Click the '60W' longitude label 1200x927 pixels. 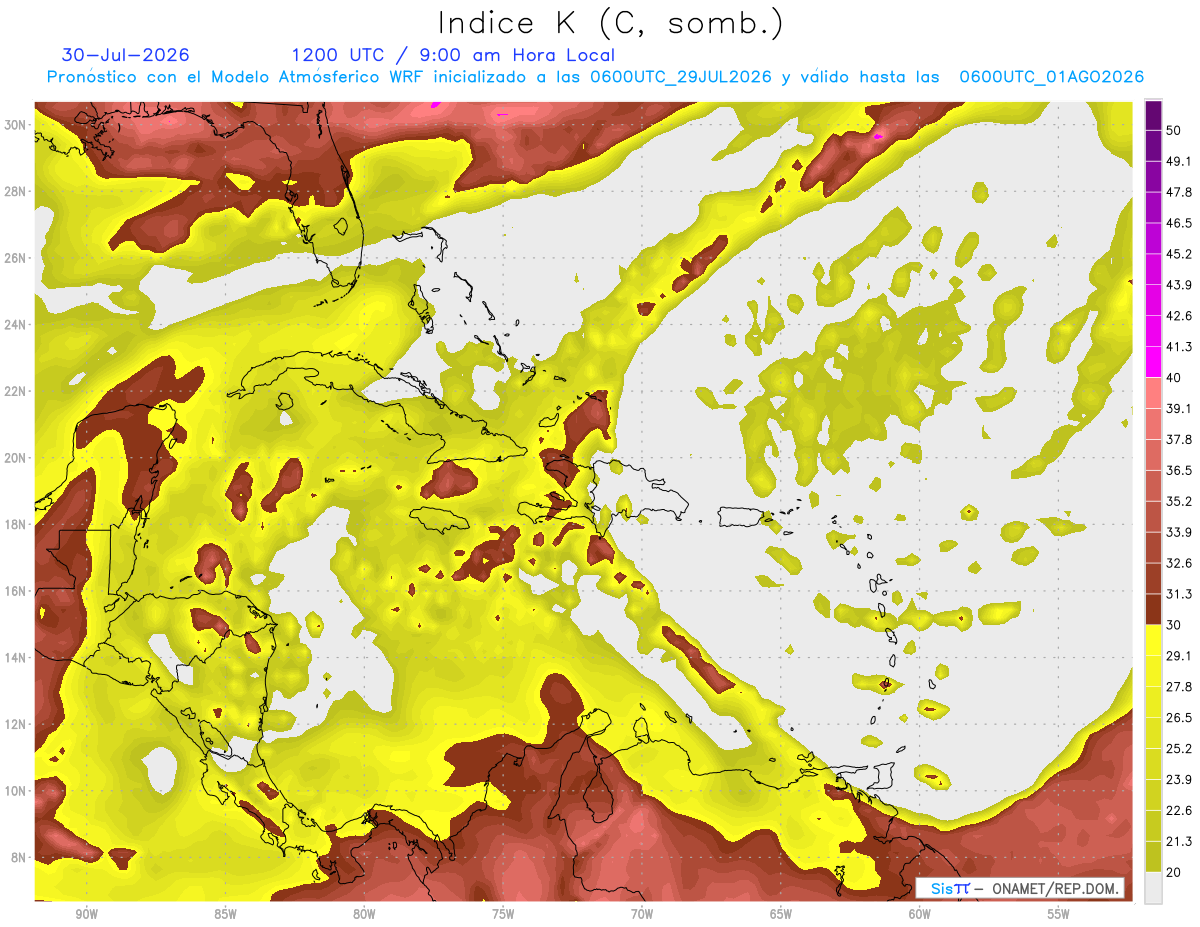tap(920, 914)
